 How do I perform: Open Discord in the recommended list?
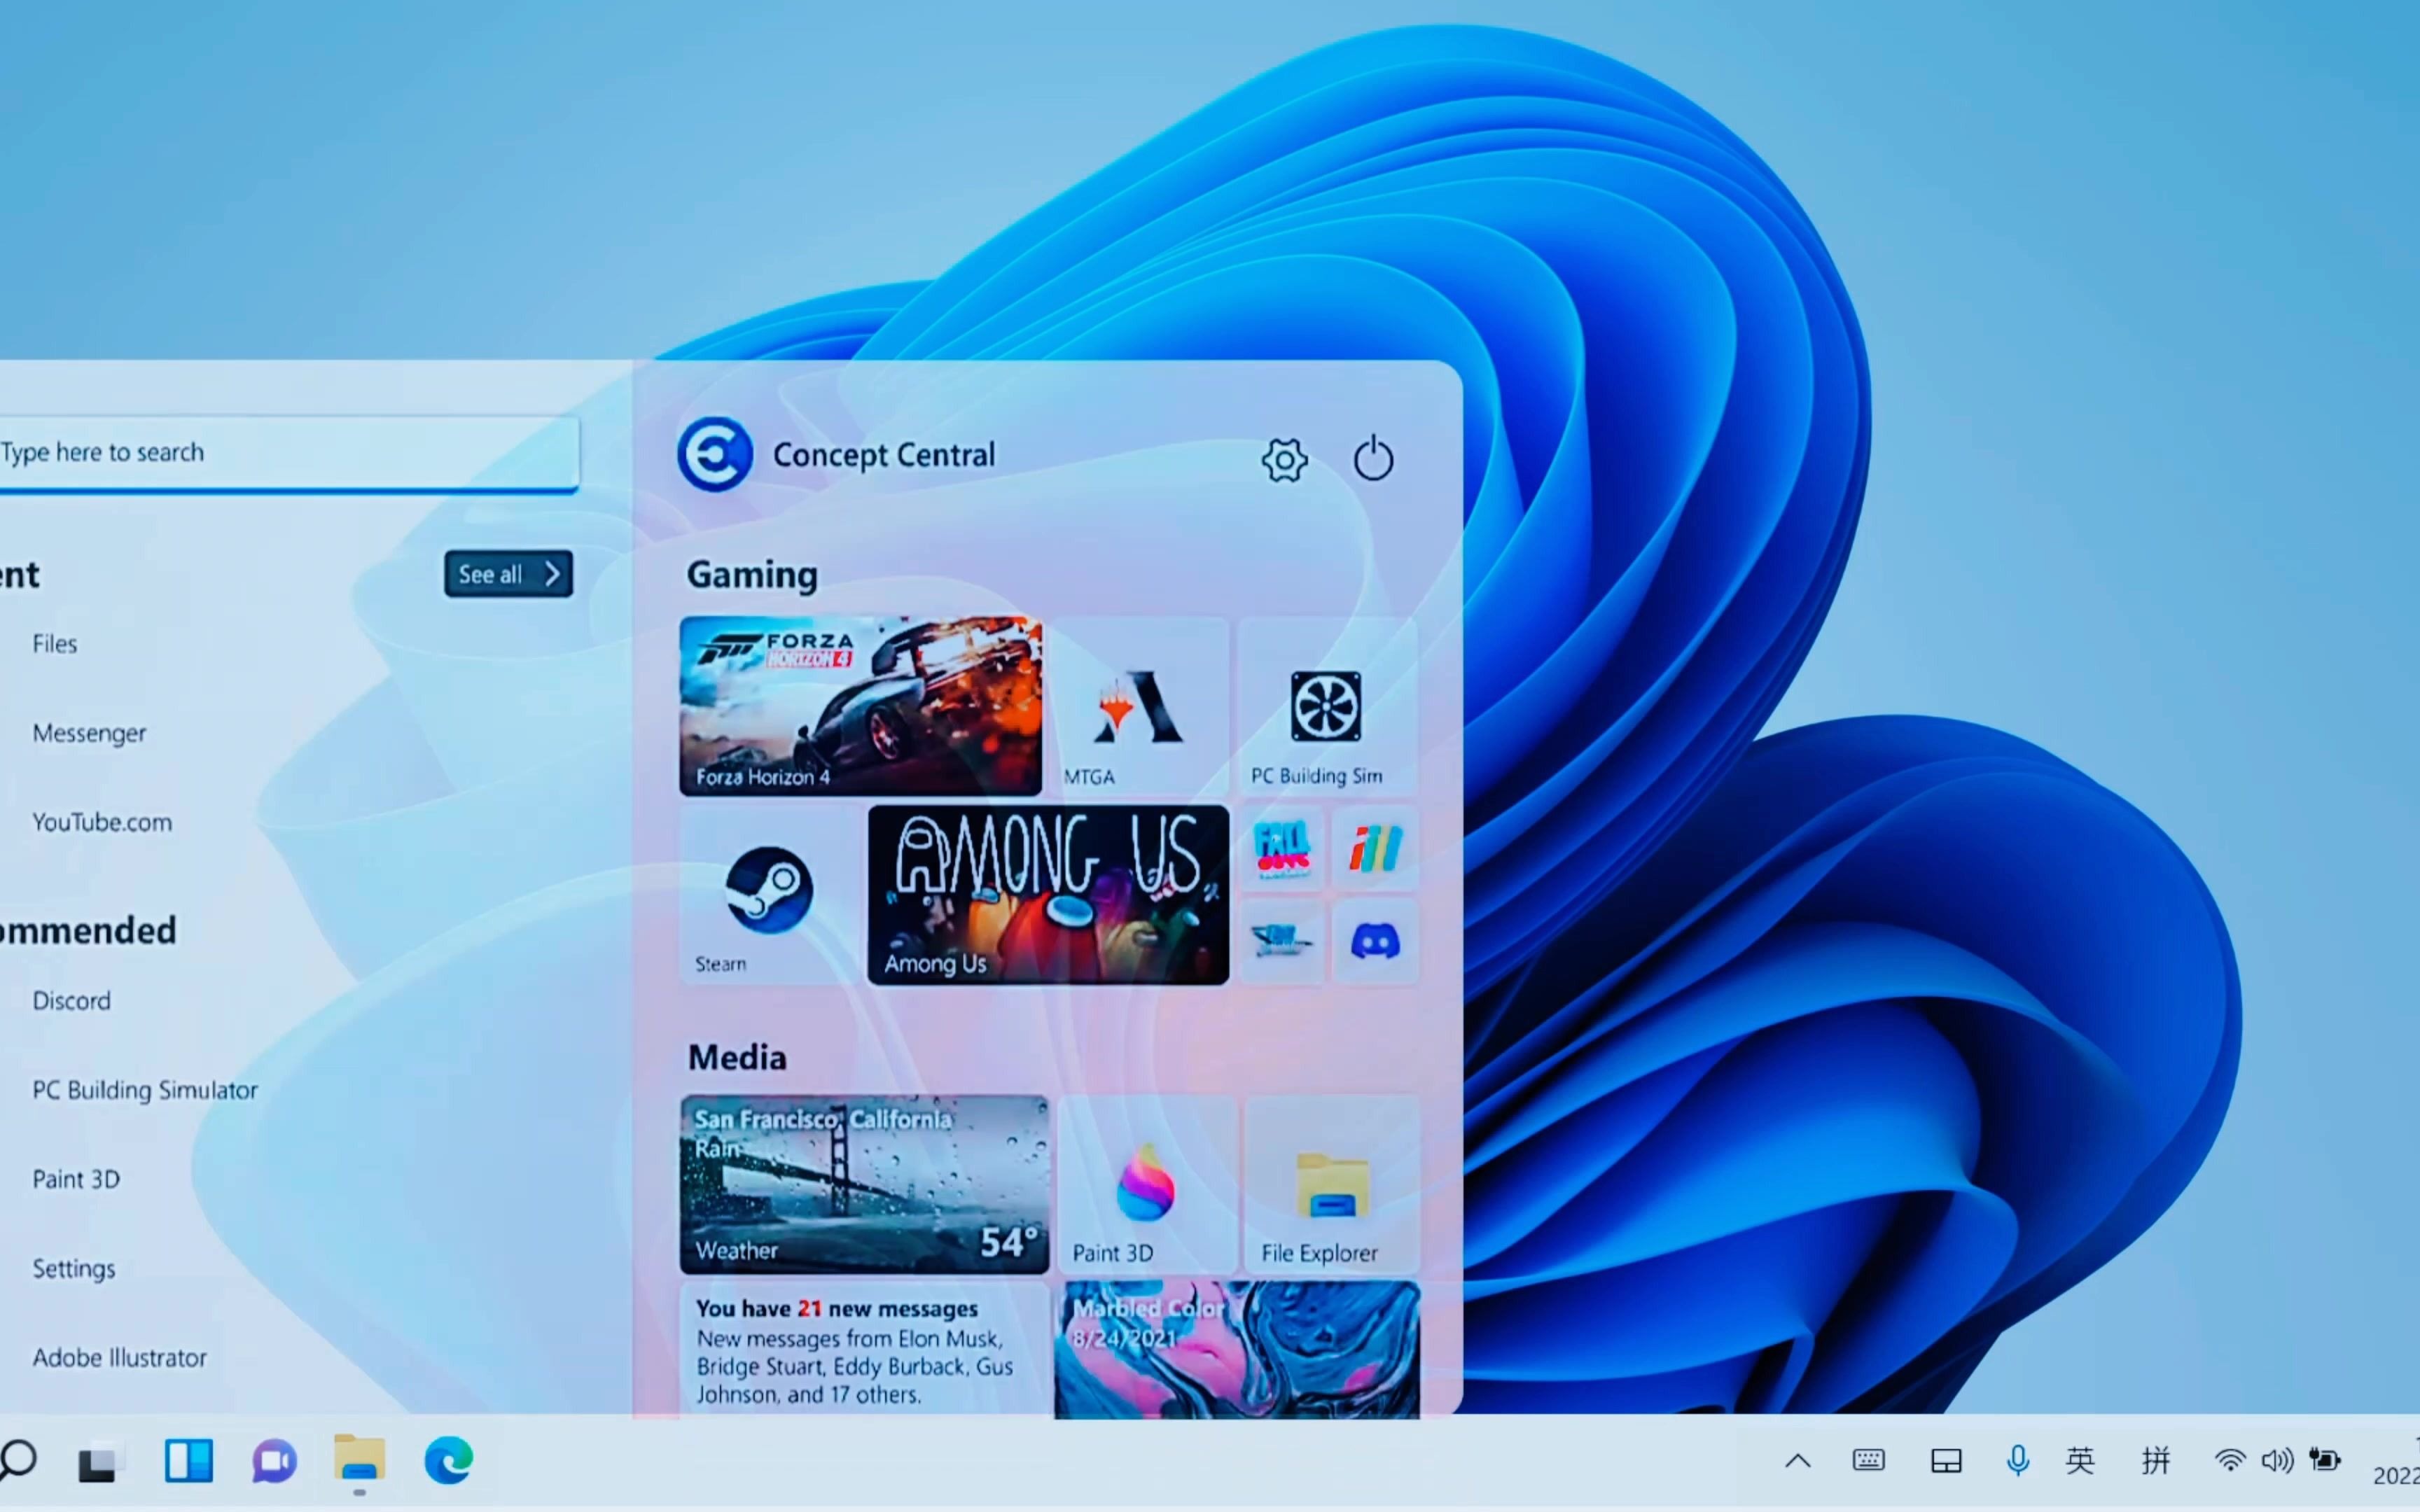(71, 1001)
